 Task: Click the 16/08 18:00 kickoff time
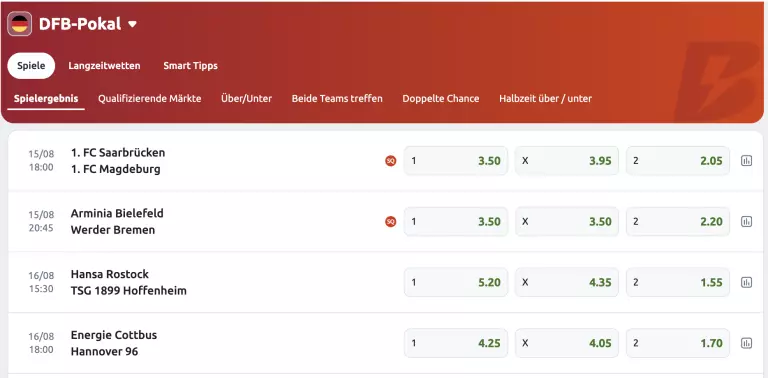[x=41, y=350]
